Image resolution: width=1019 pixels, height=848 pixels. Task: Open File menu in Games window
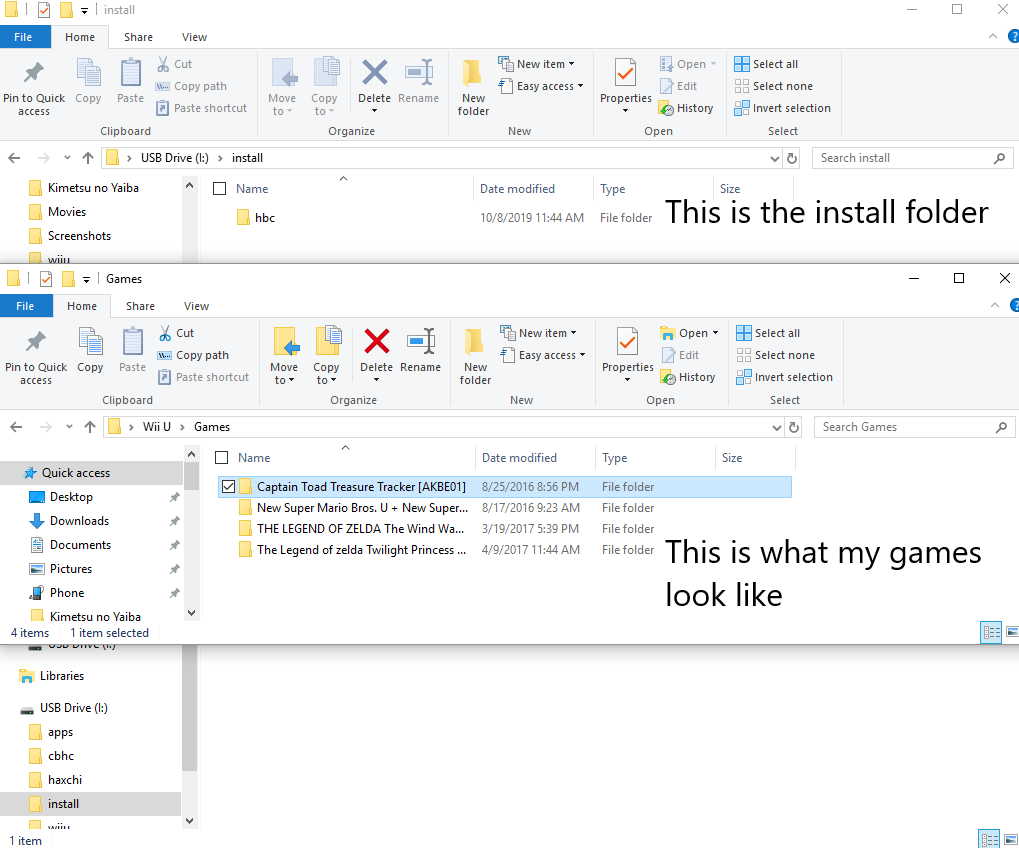[x=25, y=306]
